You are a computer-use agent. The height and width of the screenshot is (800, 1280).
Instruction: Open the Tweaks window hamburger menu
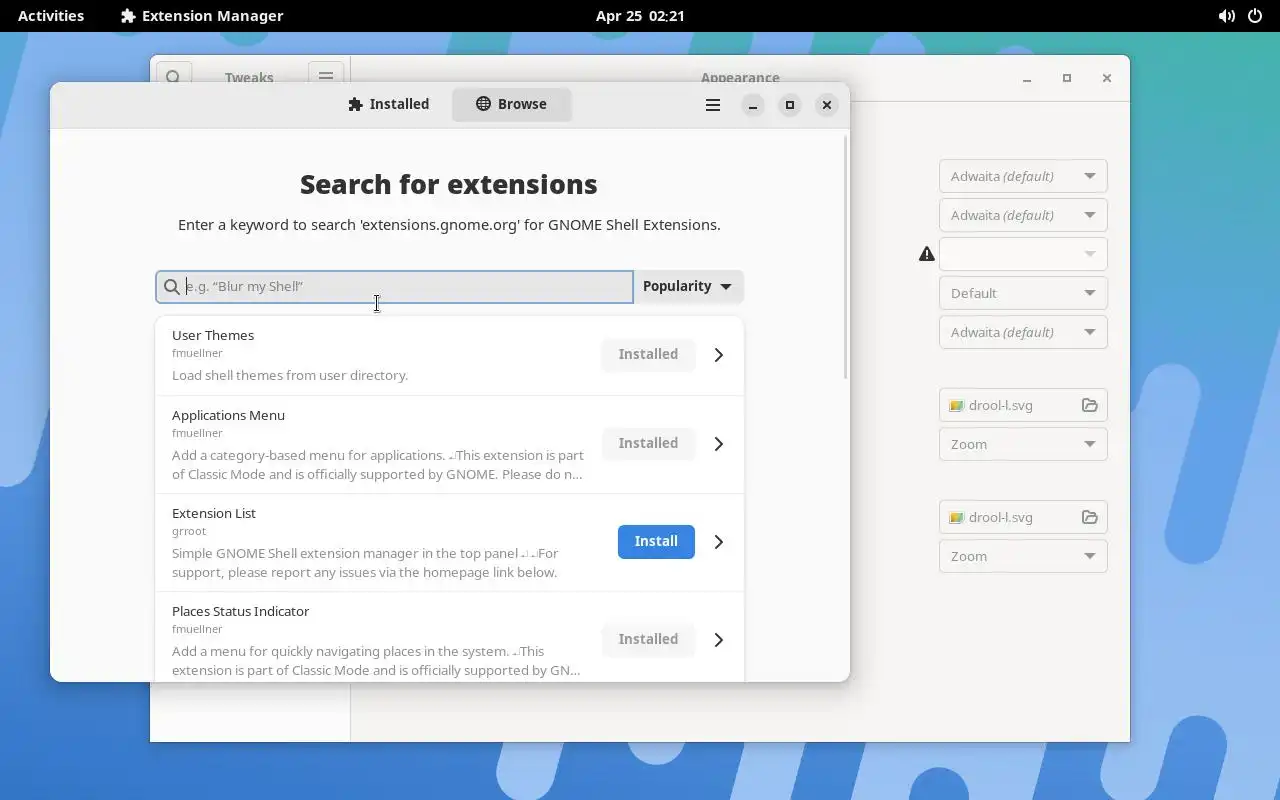coord(326,76)
